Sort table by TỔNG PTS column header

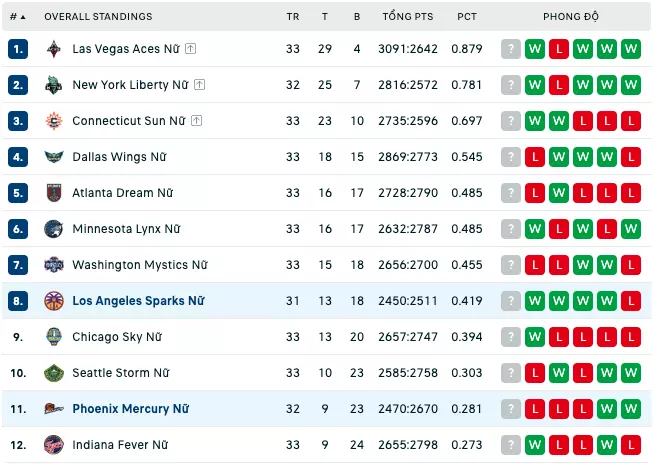[x=408, y=17]
